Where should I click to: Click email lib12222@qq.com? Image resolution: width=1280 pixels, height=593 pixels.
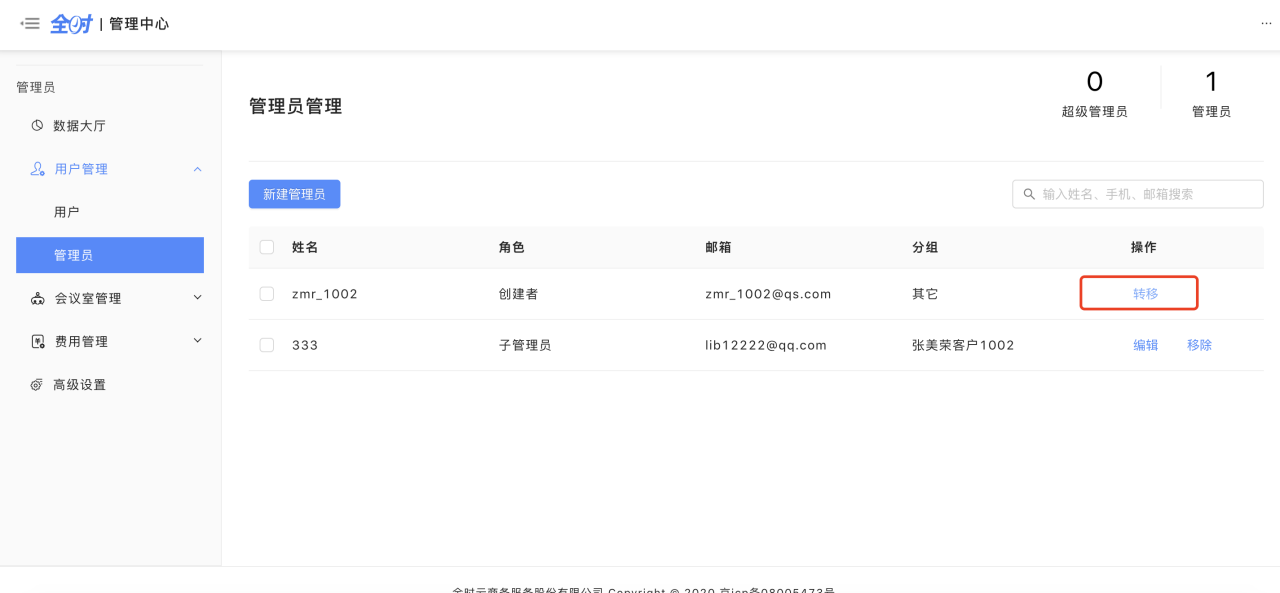766,345
